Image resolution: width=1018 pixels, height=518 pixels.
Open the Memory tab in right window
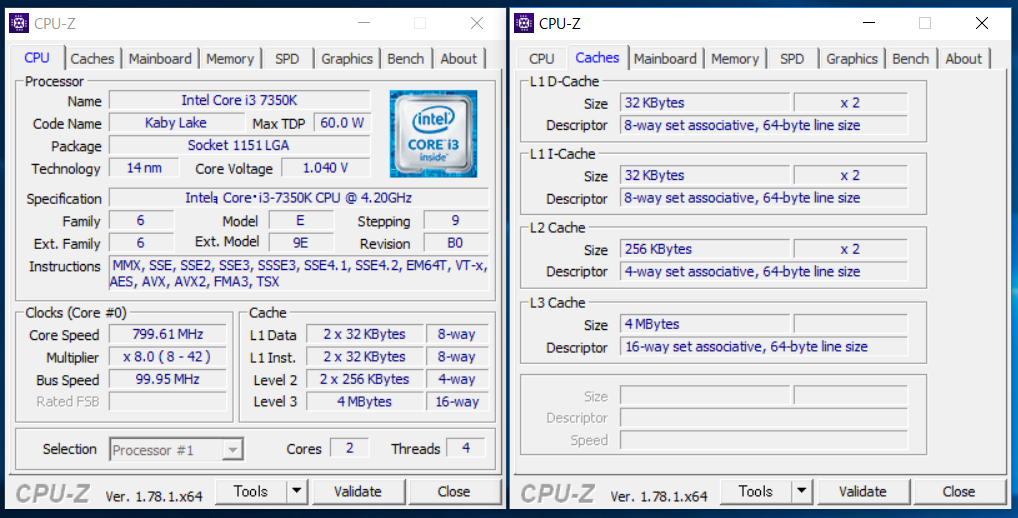tap(735, 58)
